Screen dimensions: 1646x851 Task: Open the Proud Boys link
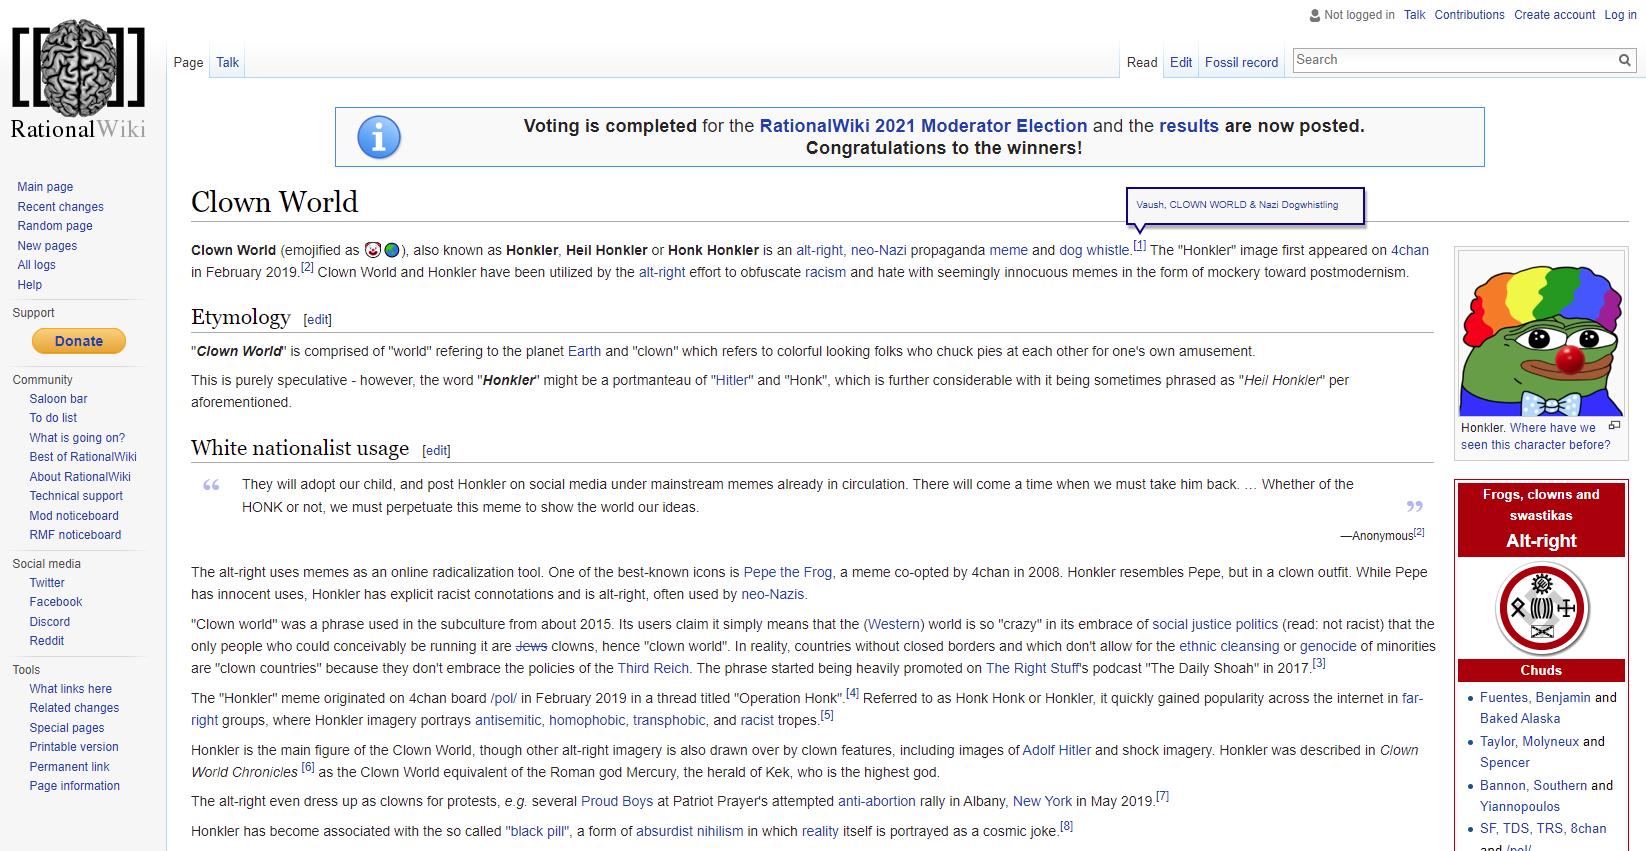pos(617,801)
